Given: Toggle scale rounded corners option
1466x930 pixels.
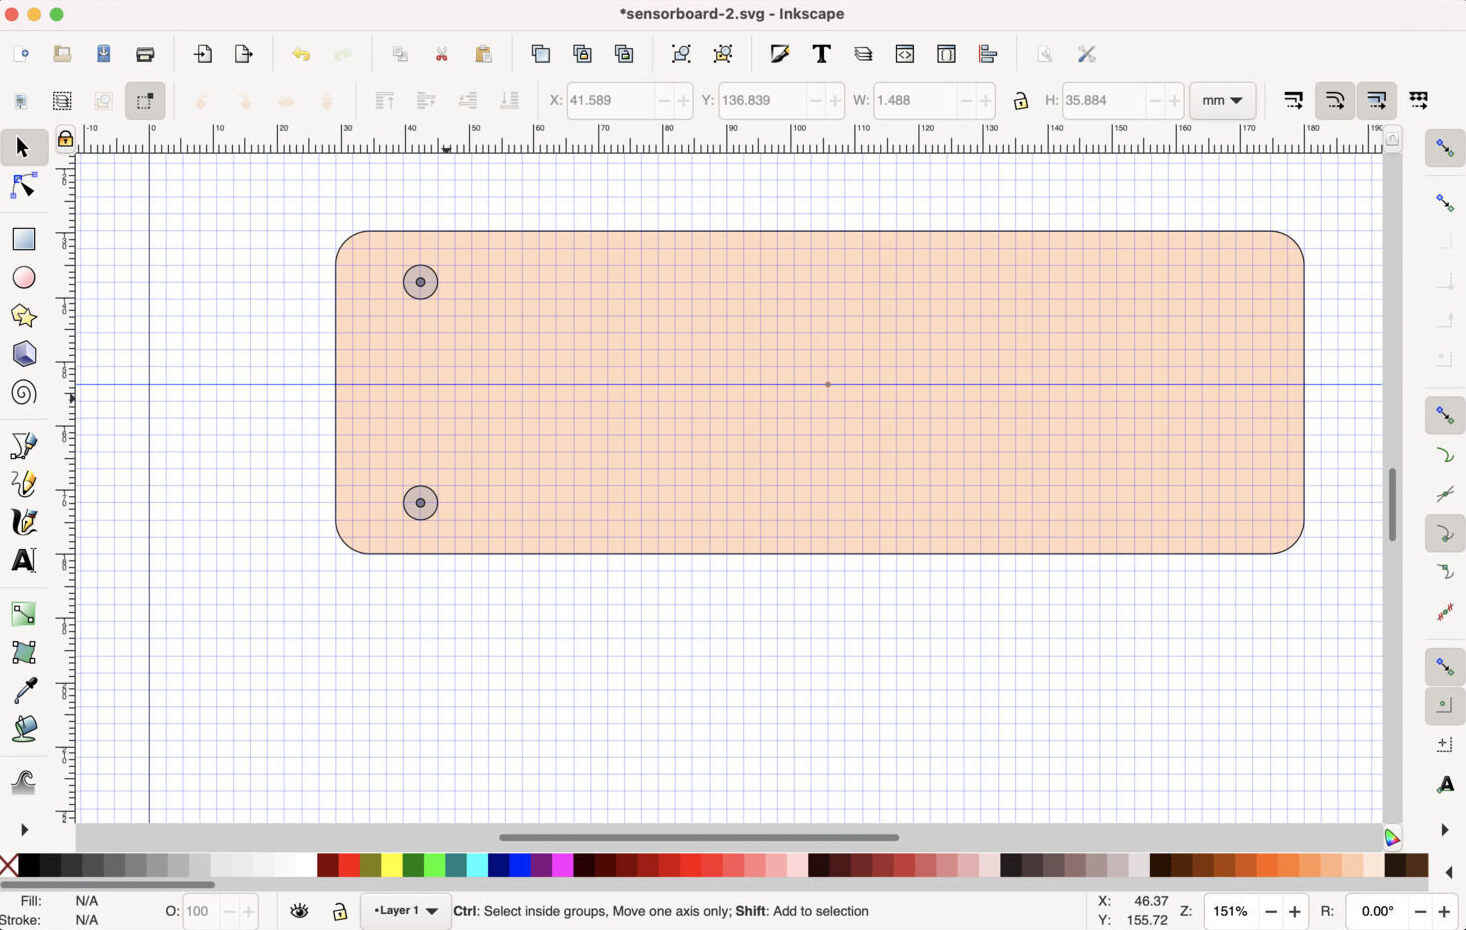Looking at the screenshot, I should point(1335,100).
